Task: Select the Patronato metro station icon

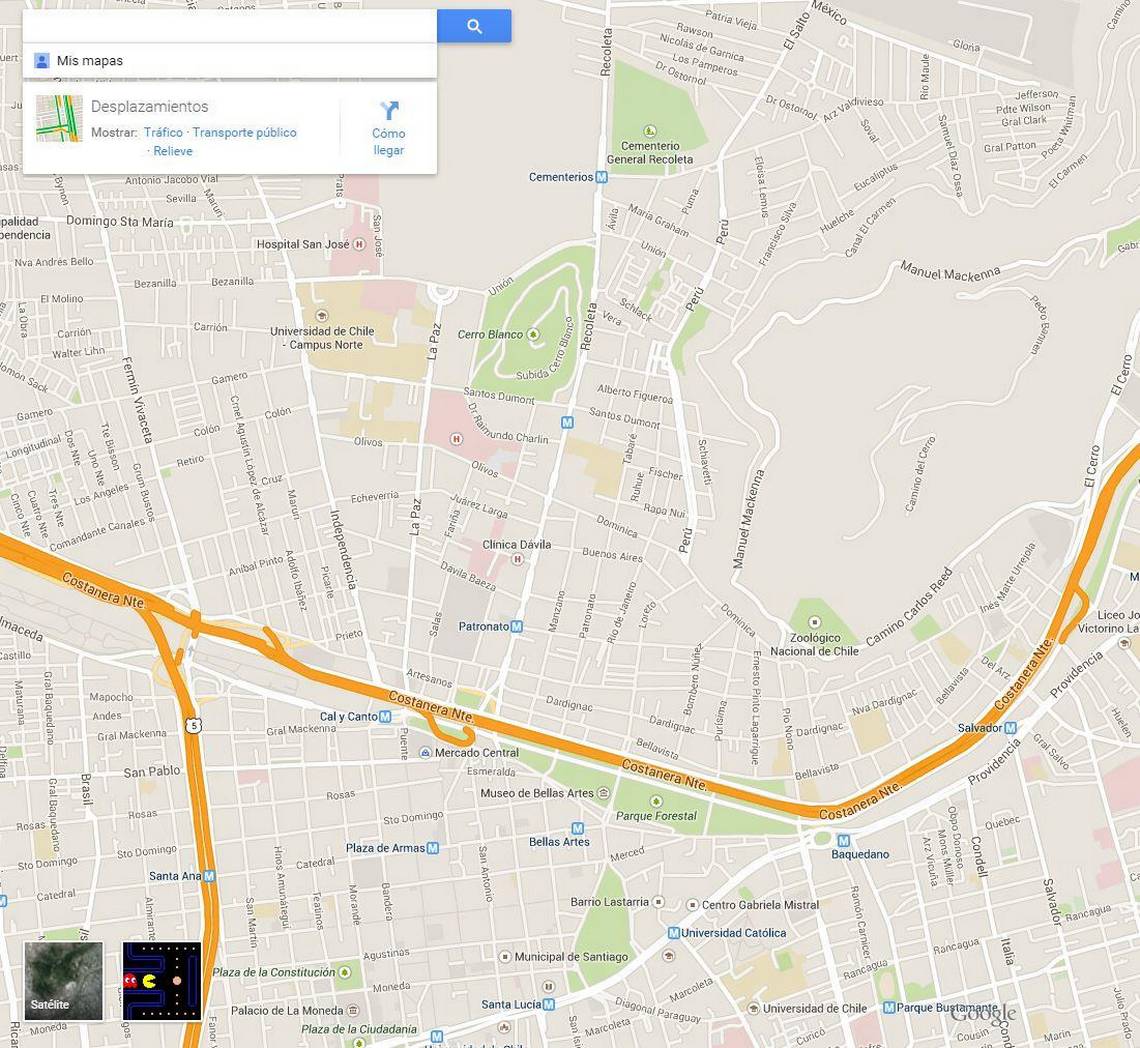Action: 516,626
